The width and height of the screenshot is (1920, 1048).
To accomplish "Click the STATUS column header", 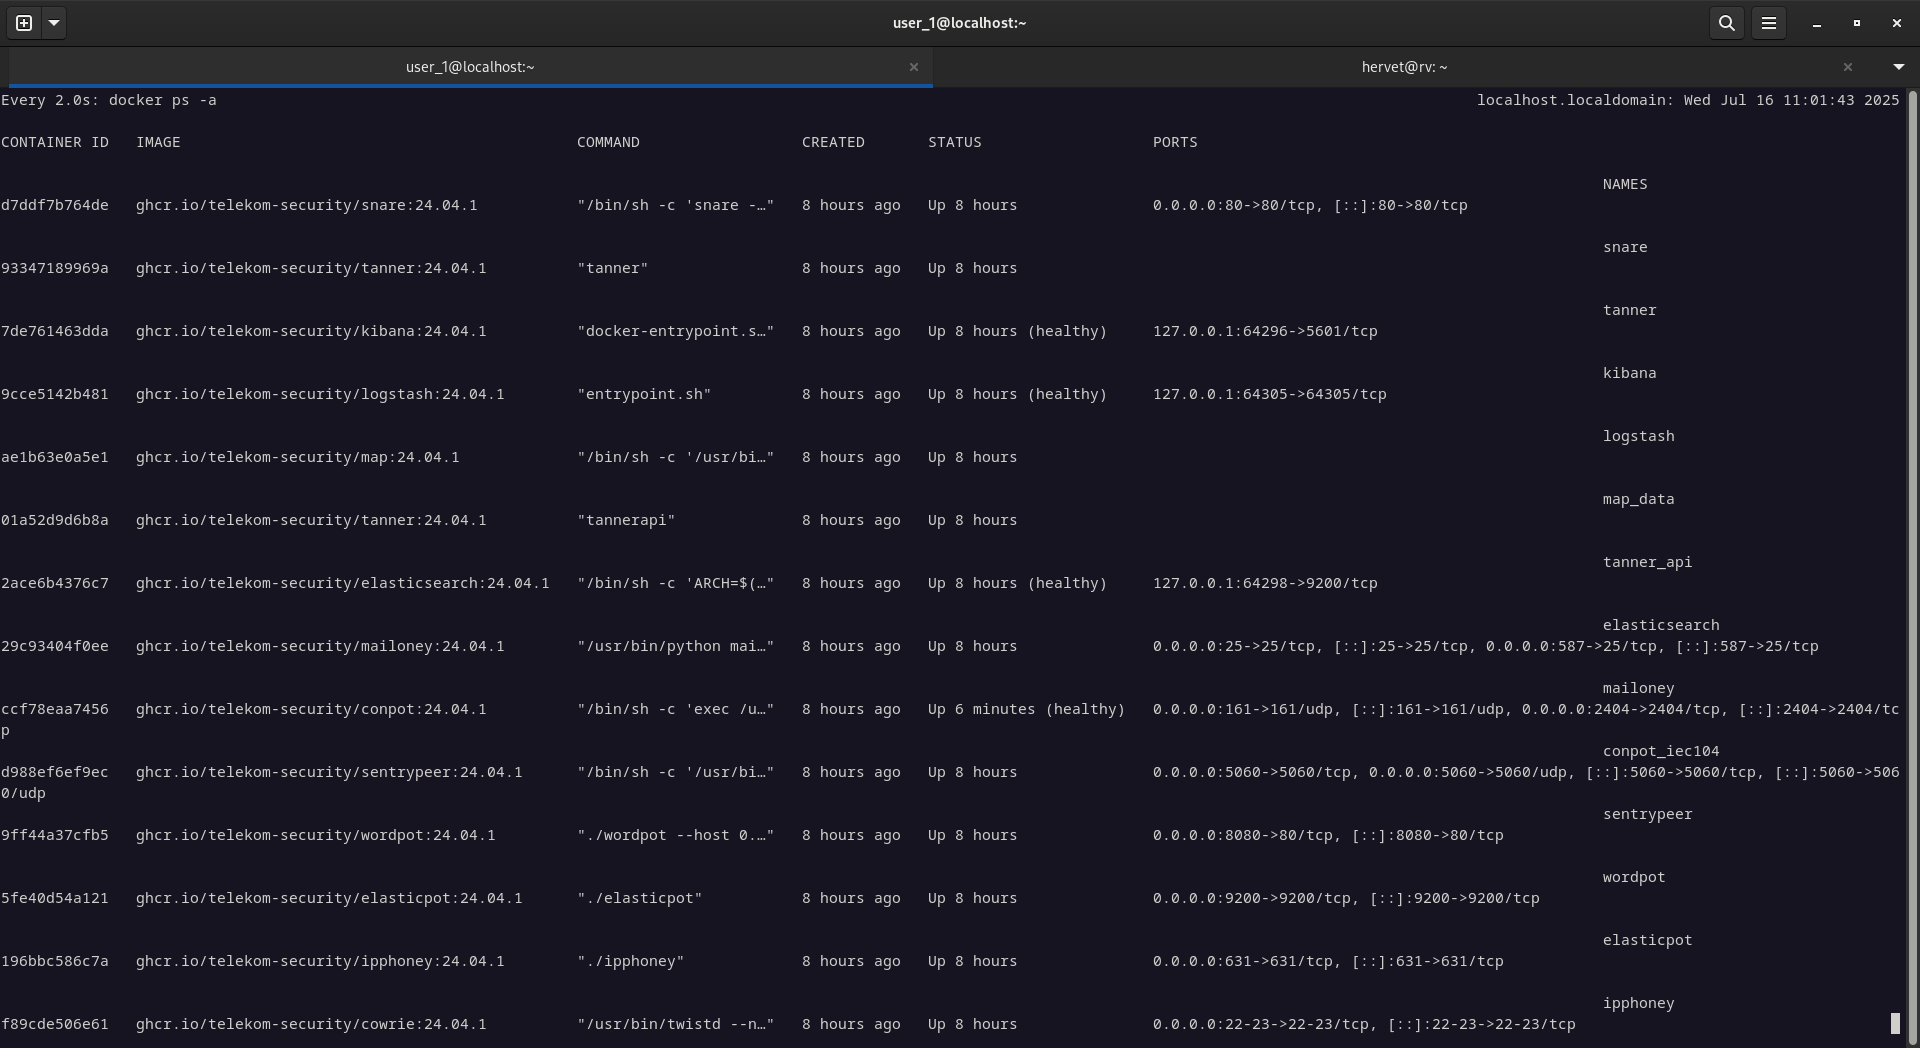I will click(954, 142).
